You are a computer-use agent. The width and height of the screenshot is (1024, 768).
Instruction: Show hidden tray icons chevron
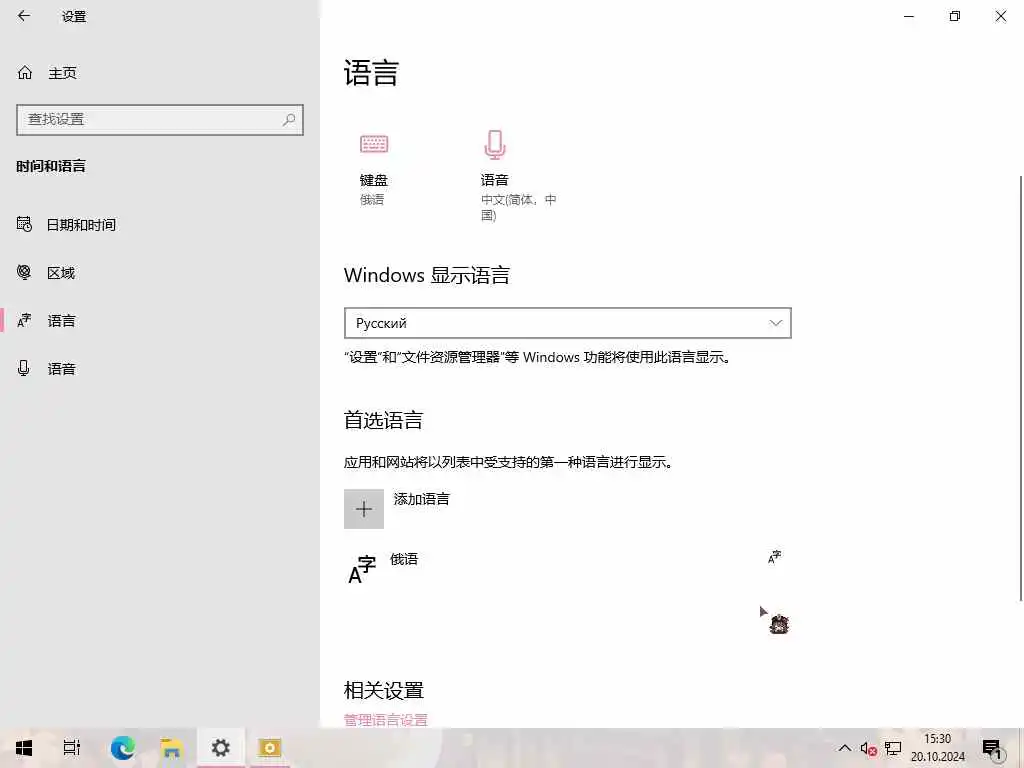coord(844,748)
